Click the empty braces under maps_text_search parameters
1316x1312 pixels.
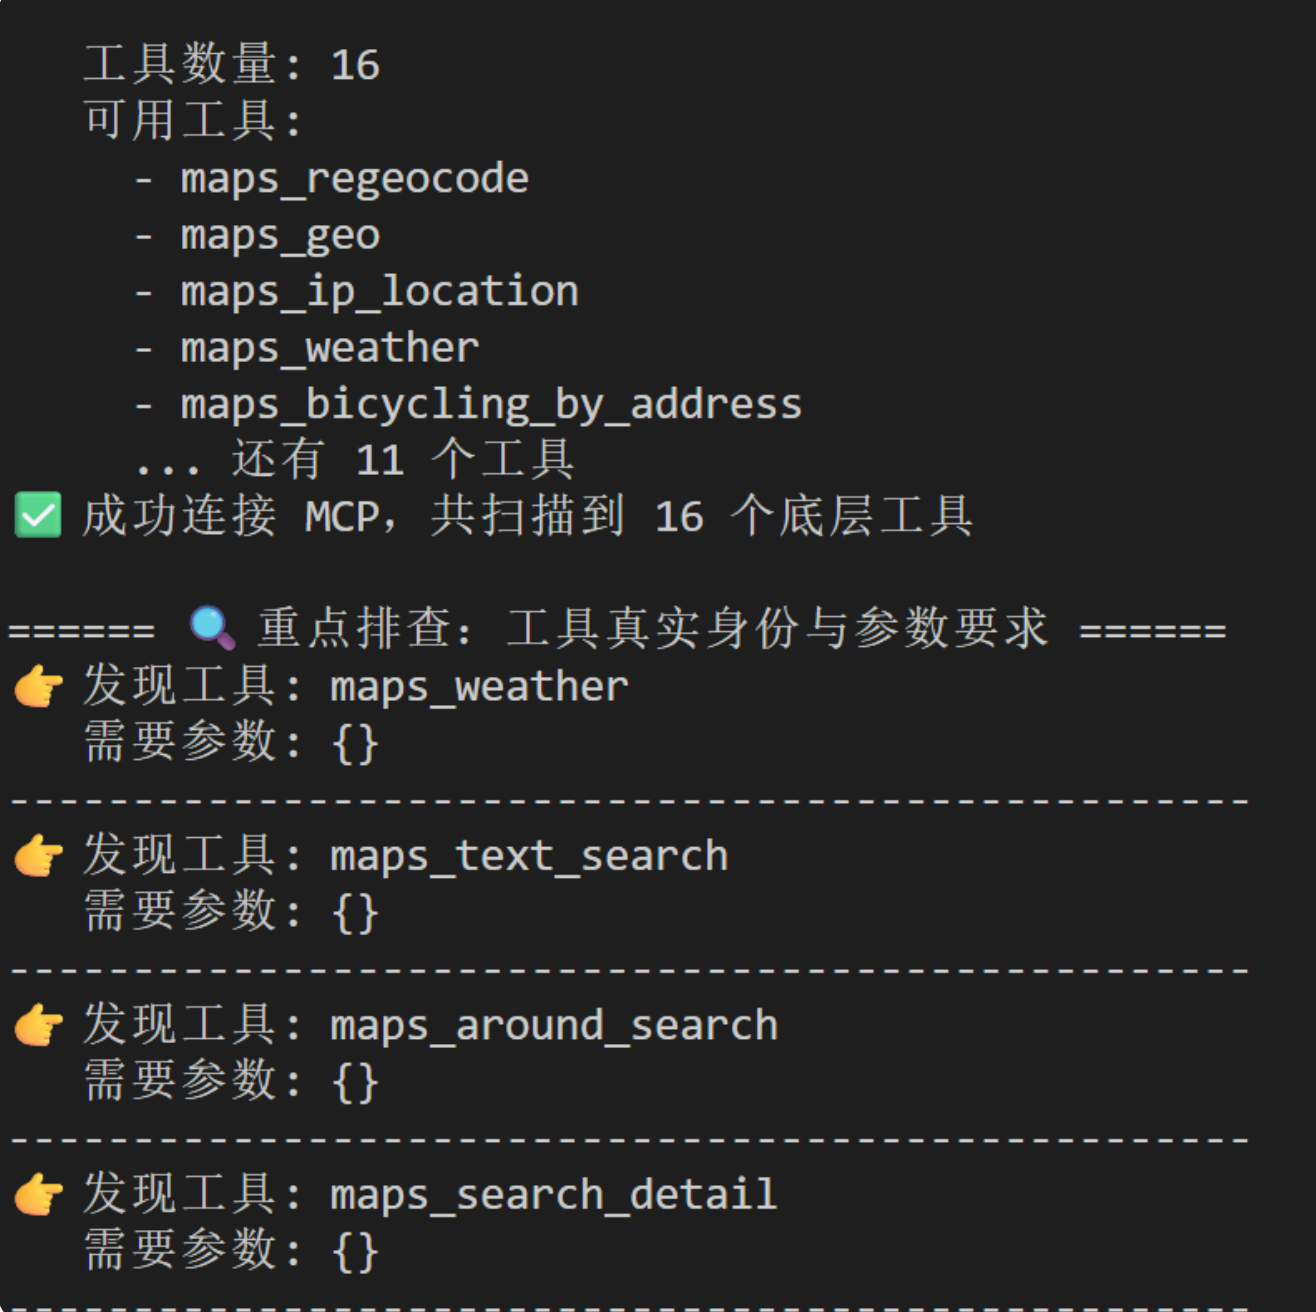pyautogui.click(x=355, y=913)
